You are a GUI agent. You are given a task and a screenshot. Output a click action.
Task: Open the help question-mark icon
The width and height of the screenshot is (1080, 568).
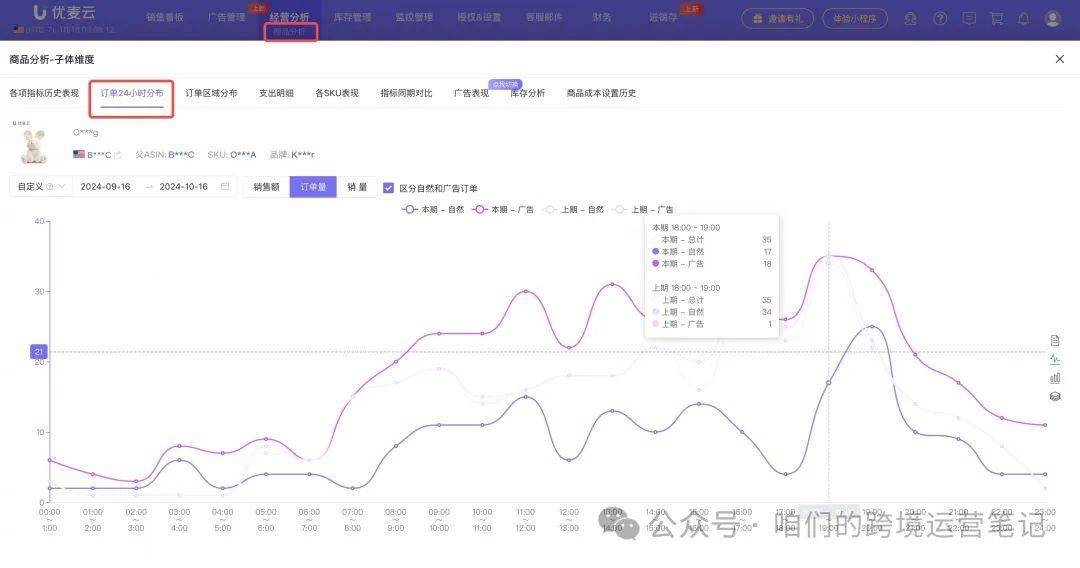coord(939,19)
